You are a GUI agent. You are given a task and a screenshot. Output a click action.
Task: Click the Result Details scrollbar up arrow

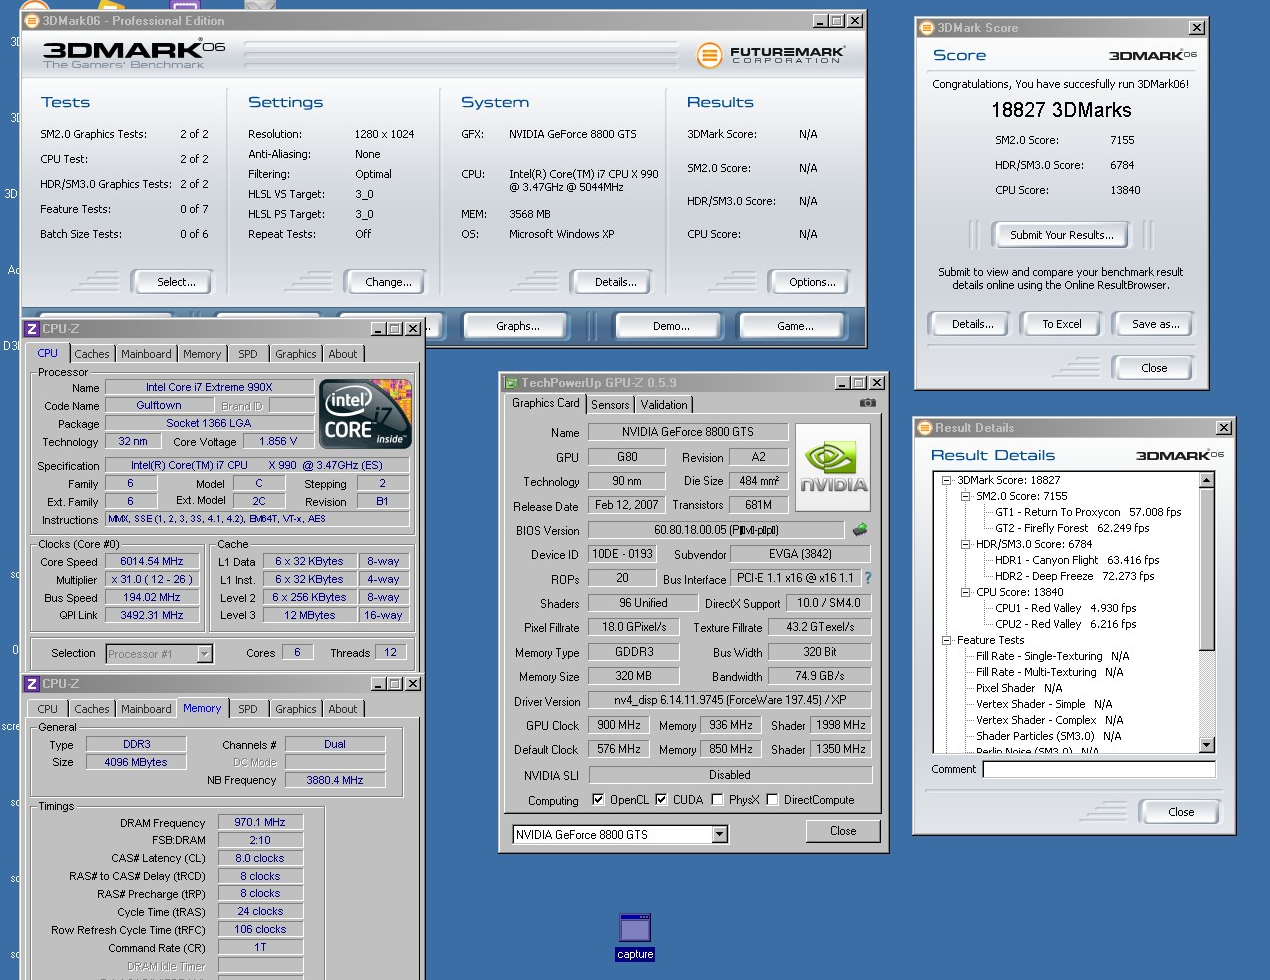tap(1206, 481)
